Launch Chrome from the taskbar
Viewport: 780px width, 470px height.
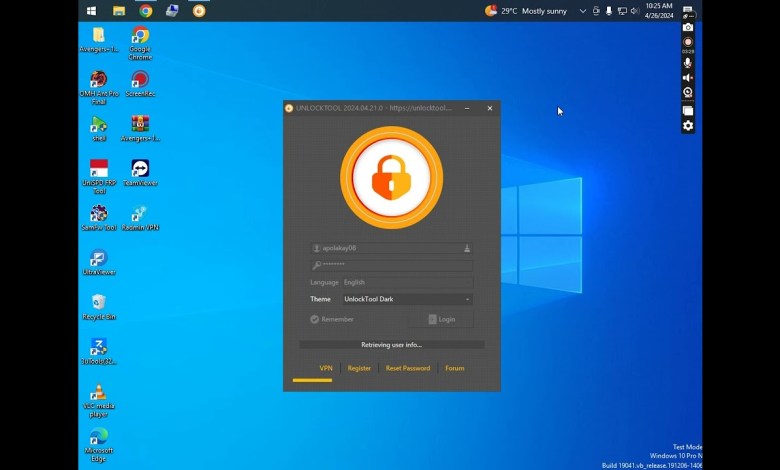pos(146,11)
